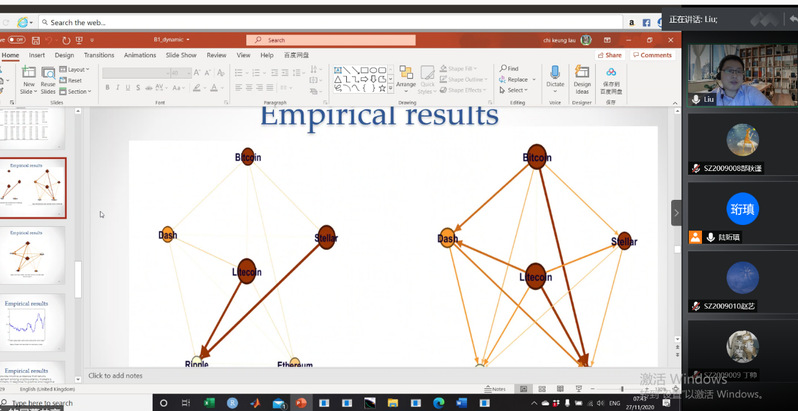Switch to the Slide Show tab
798x411 pixels.
(x=181, y=55)
